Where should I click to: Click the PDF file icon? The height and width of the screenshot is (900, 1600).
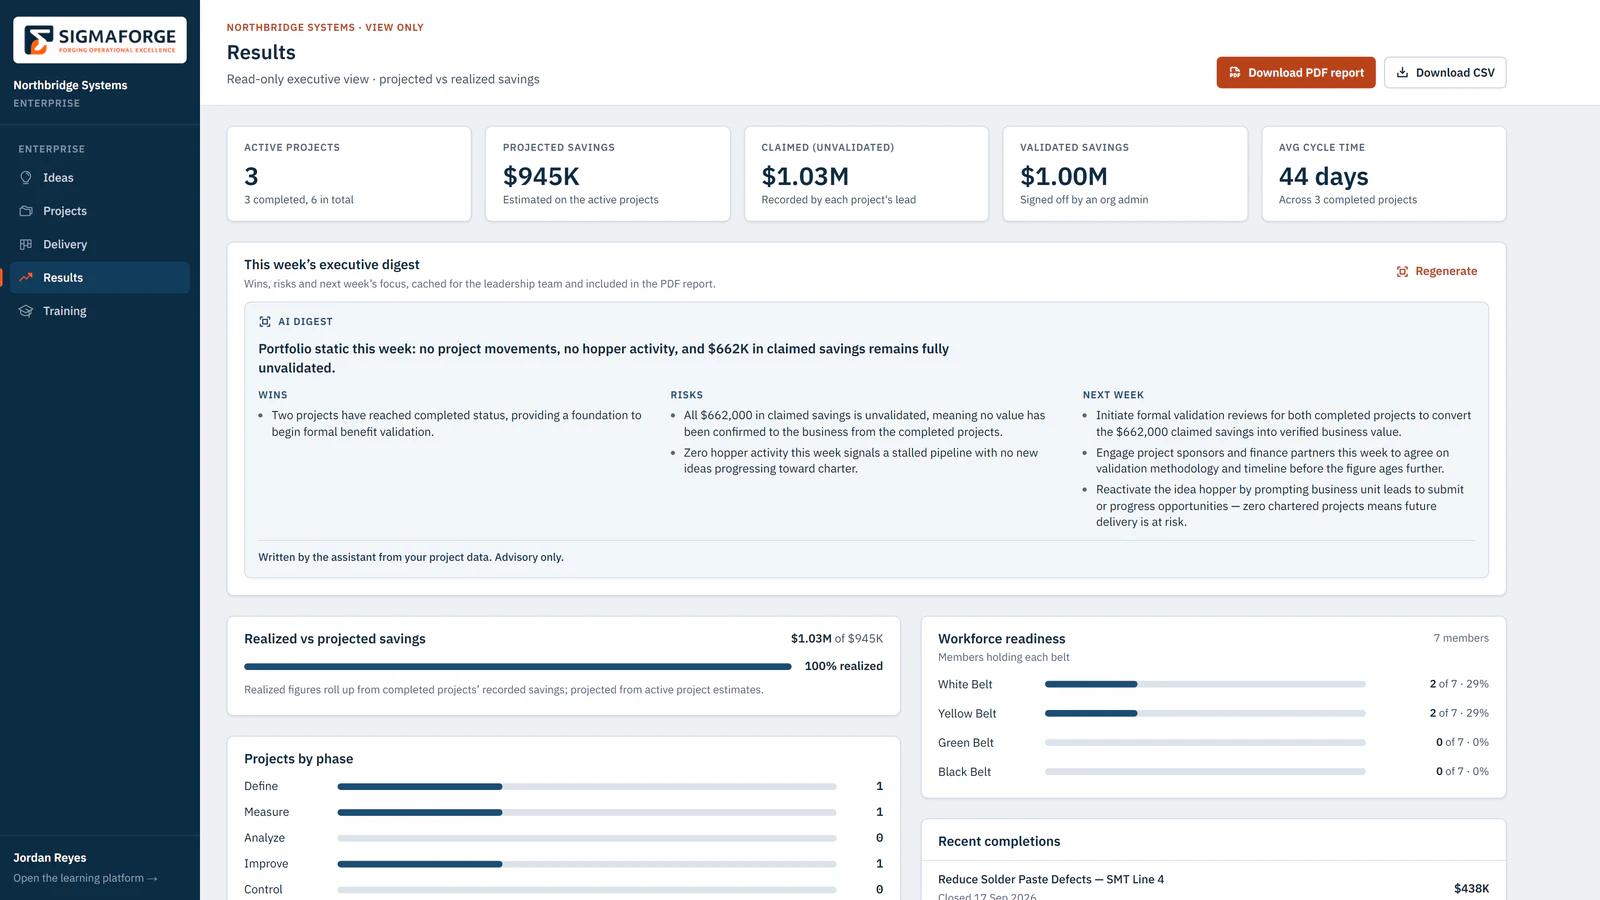tap(1235, 73)
